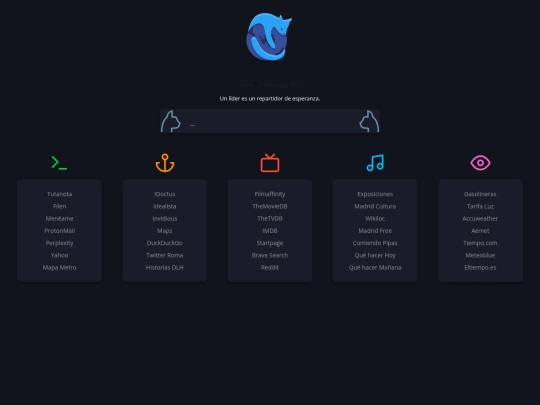540x405 pixels.
Task: Open the Invidious link
Action: click(x=165, y=218)
